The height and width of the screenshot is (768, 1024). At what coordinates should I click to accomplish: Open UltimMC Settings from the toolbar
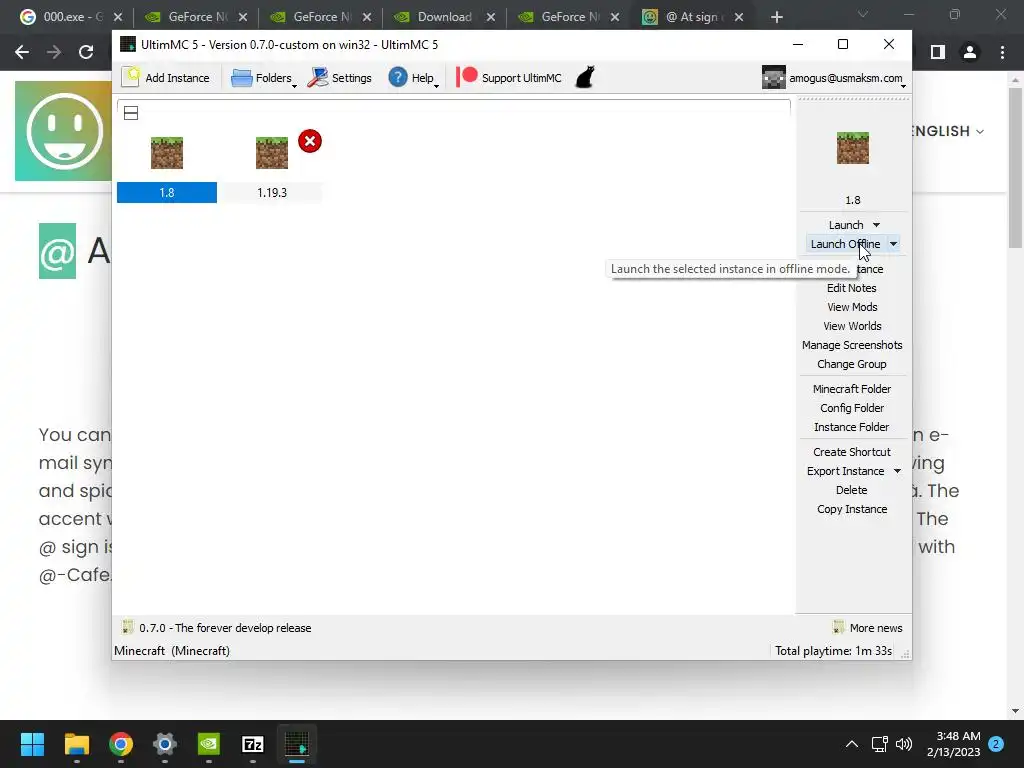340,78
